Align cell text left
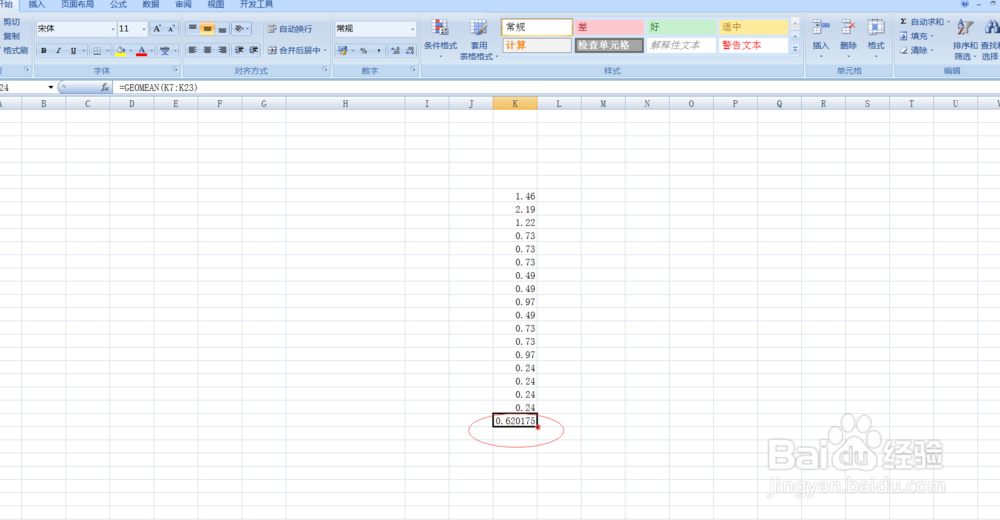 pos(193,50)
